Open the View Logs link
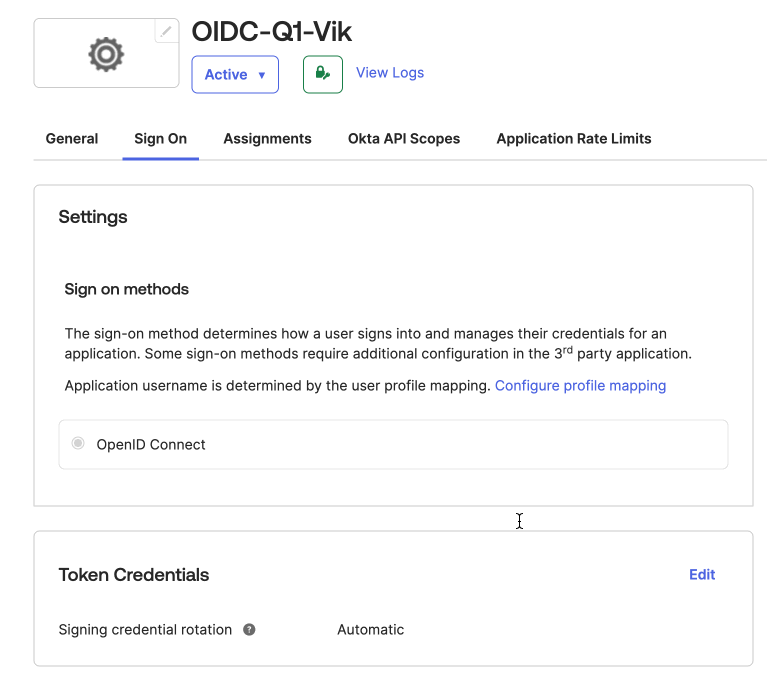767x685 pixels. click(390, 73)
